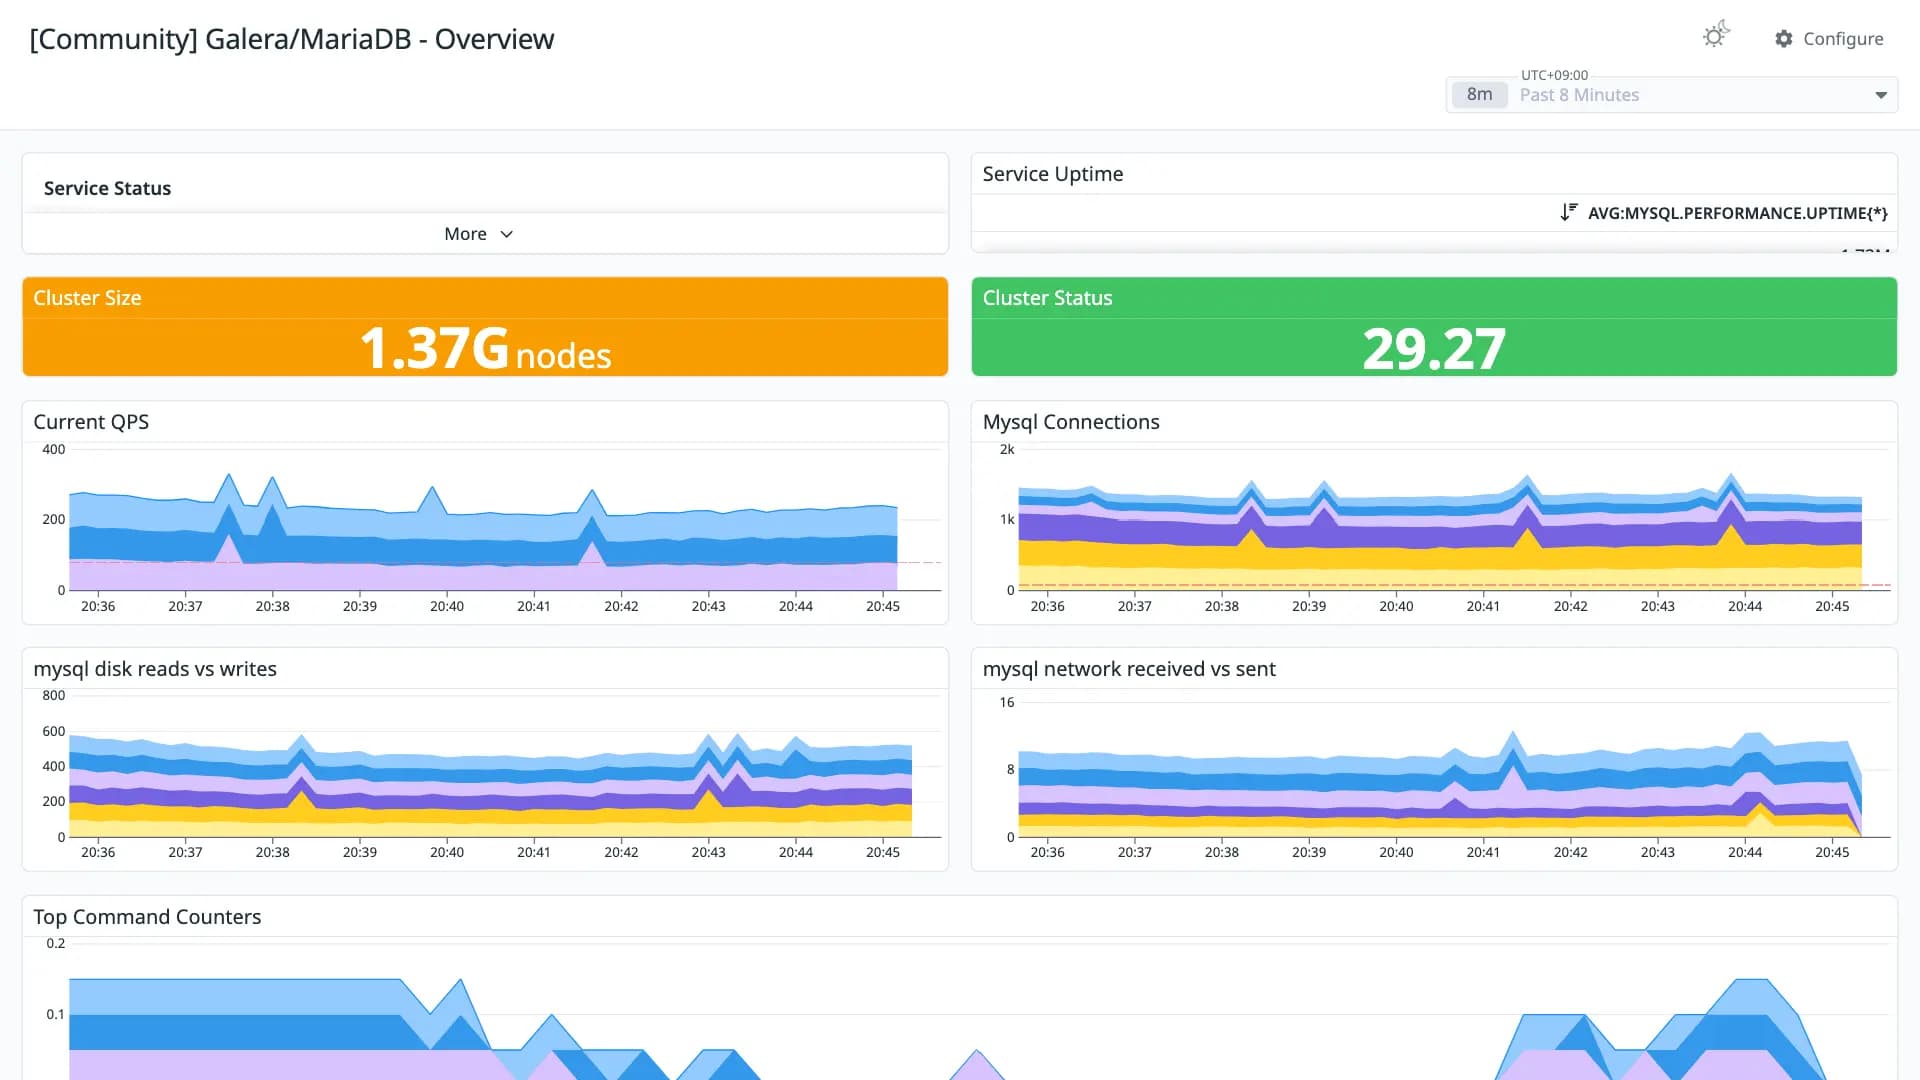The width and height of the screenshot is (1920, 1080).
Task: Click the Cluster Size 1.37G nodes value
Action: 485,349
